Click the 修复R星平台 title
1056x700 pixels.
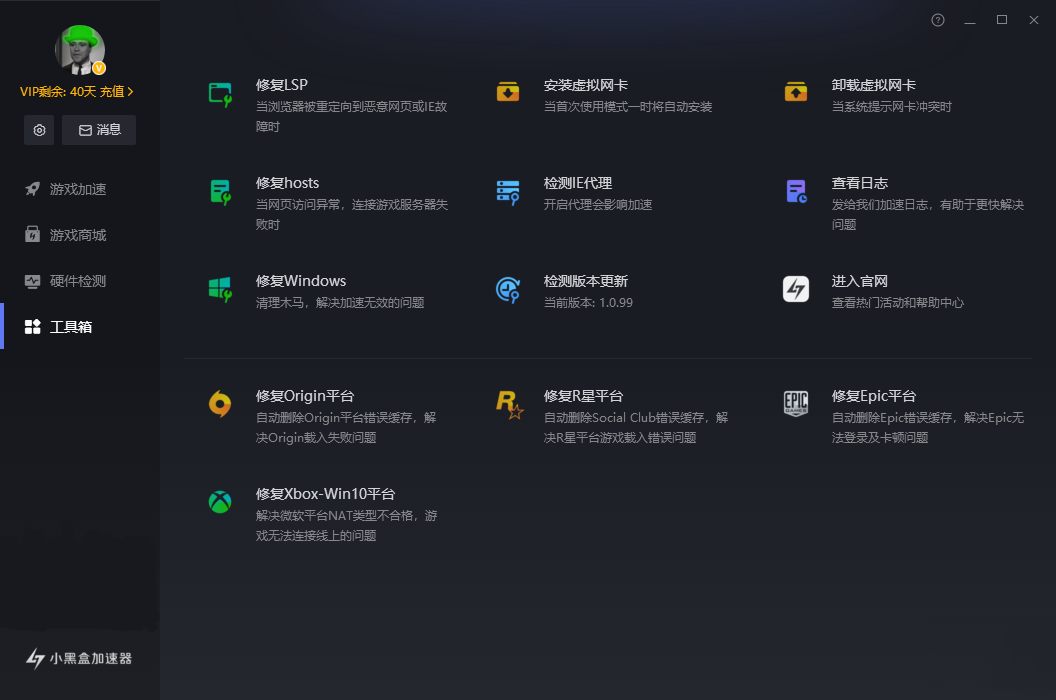(583, 395)
